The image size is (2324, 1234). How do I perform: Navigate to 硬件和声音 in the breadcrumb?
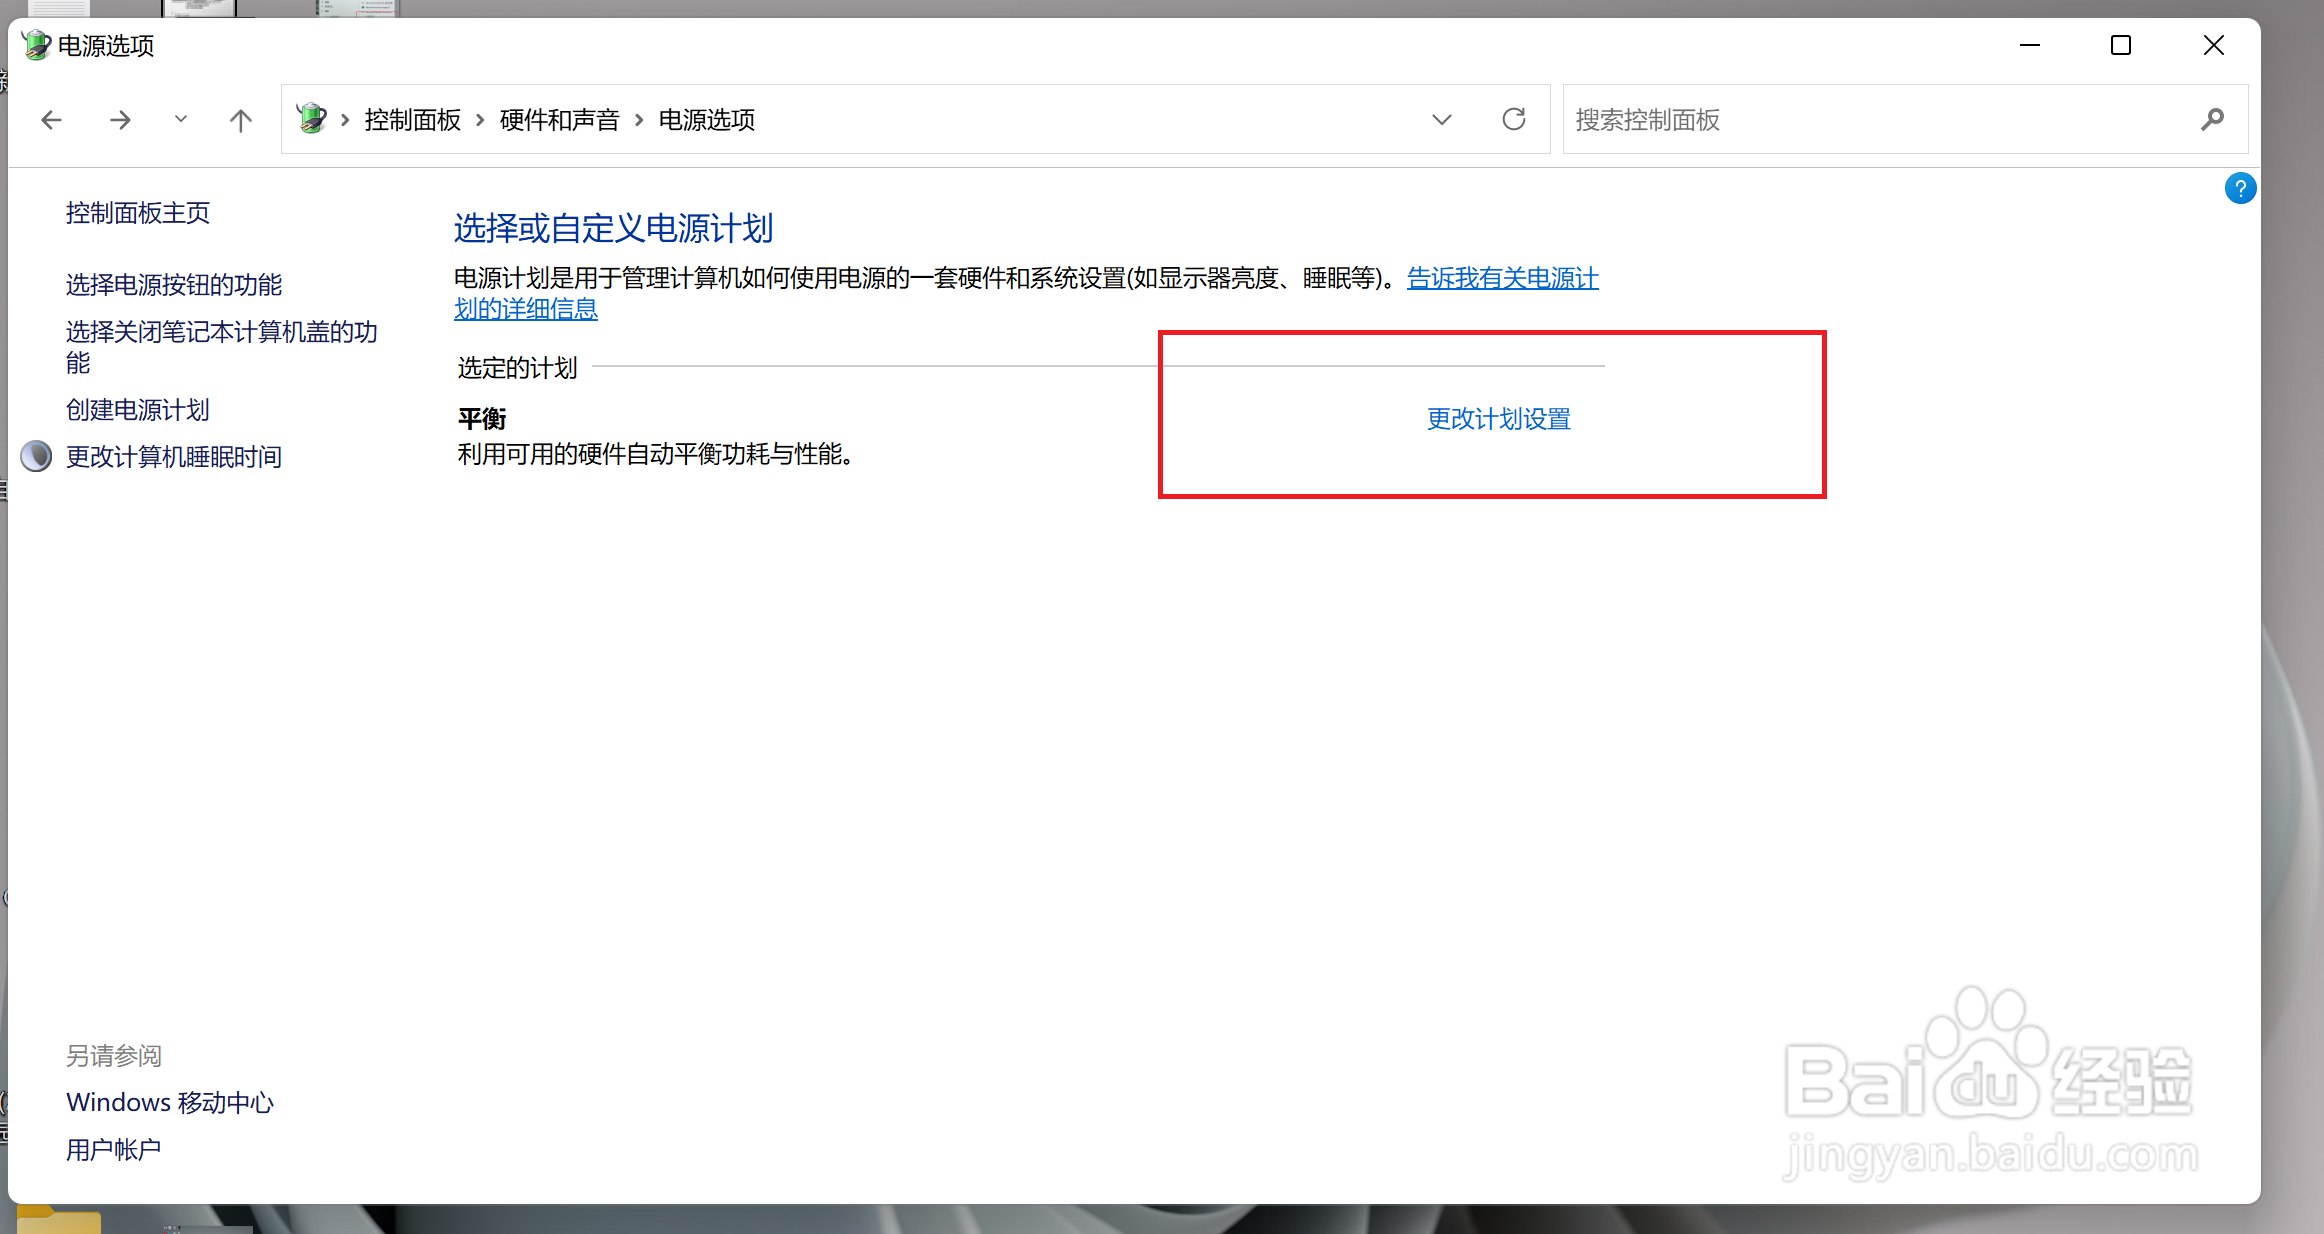tap(560, 119)
